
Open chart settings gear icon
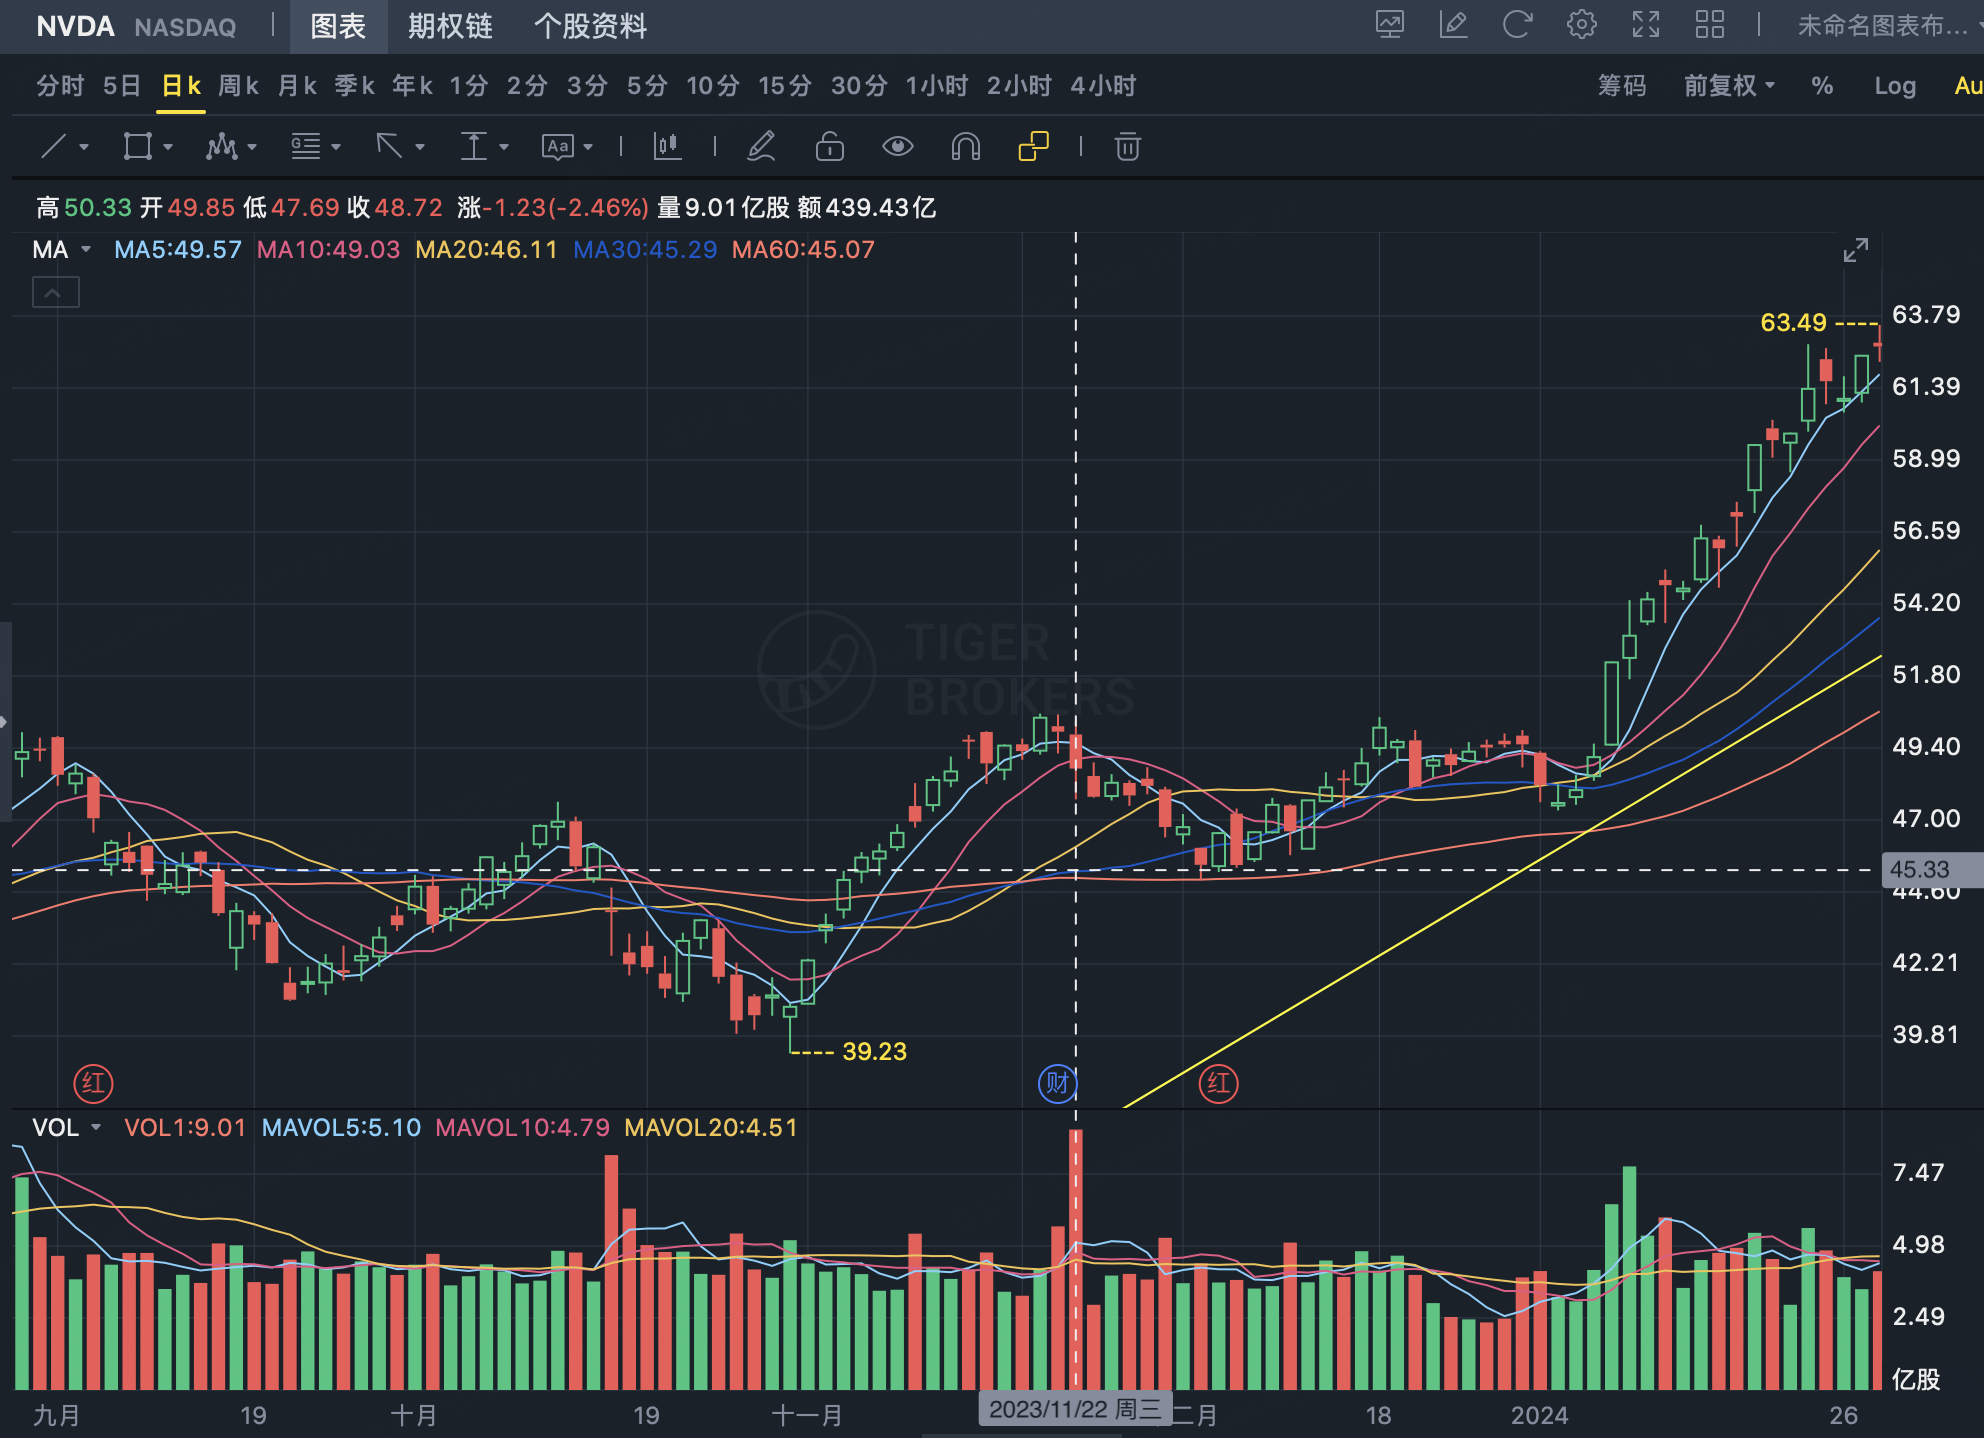[1581, 25]
